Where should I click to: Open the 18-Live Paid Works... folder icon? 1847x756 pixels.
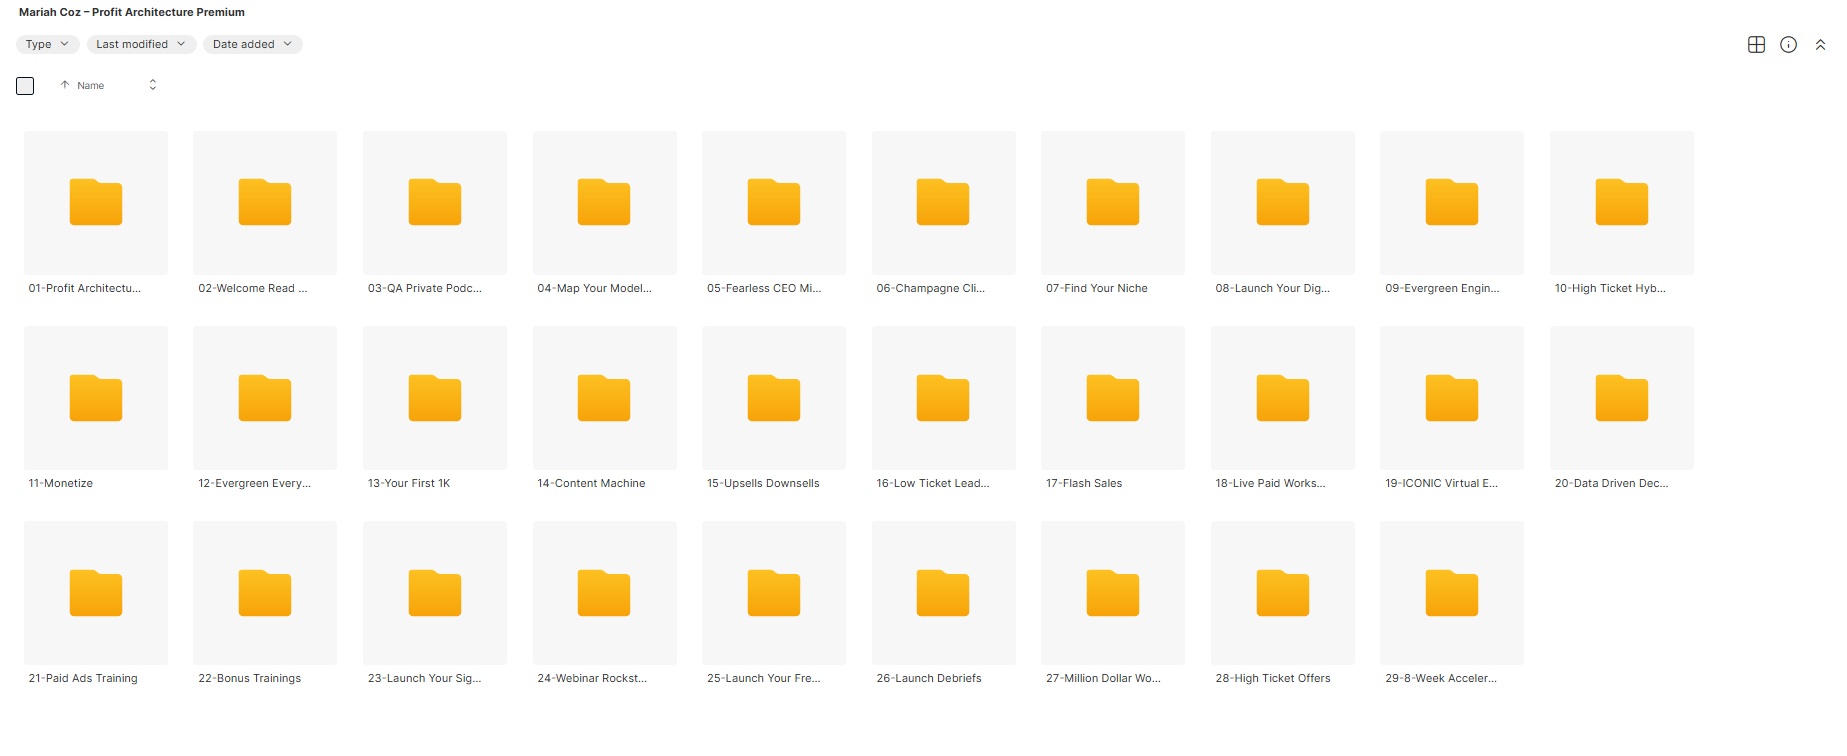point(1283,398)
